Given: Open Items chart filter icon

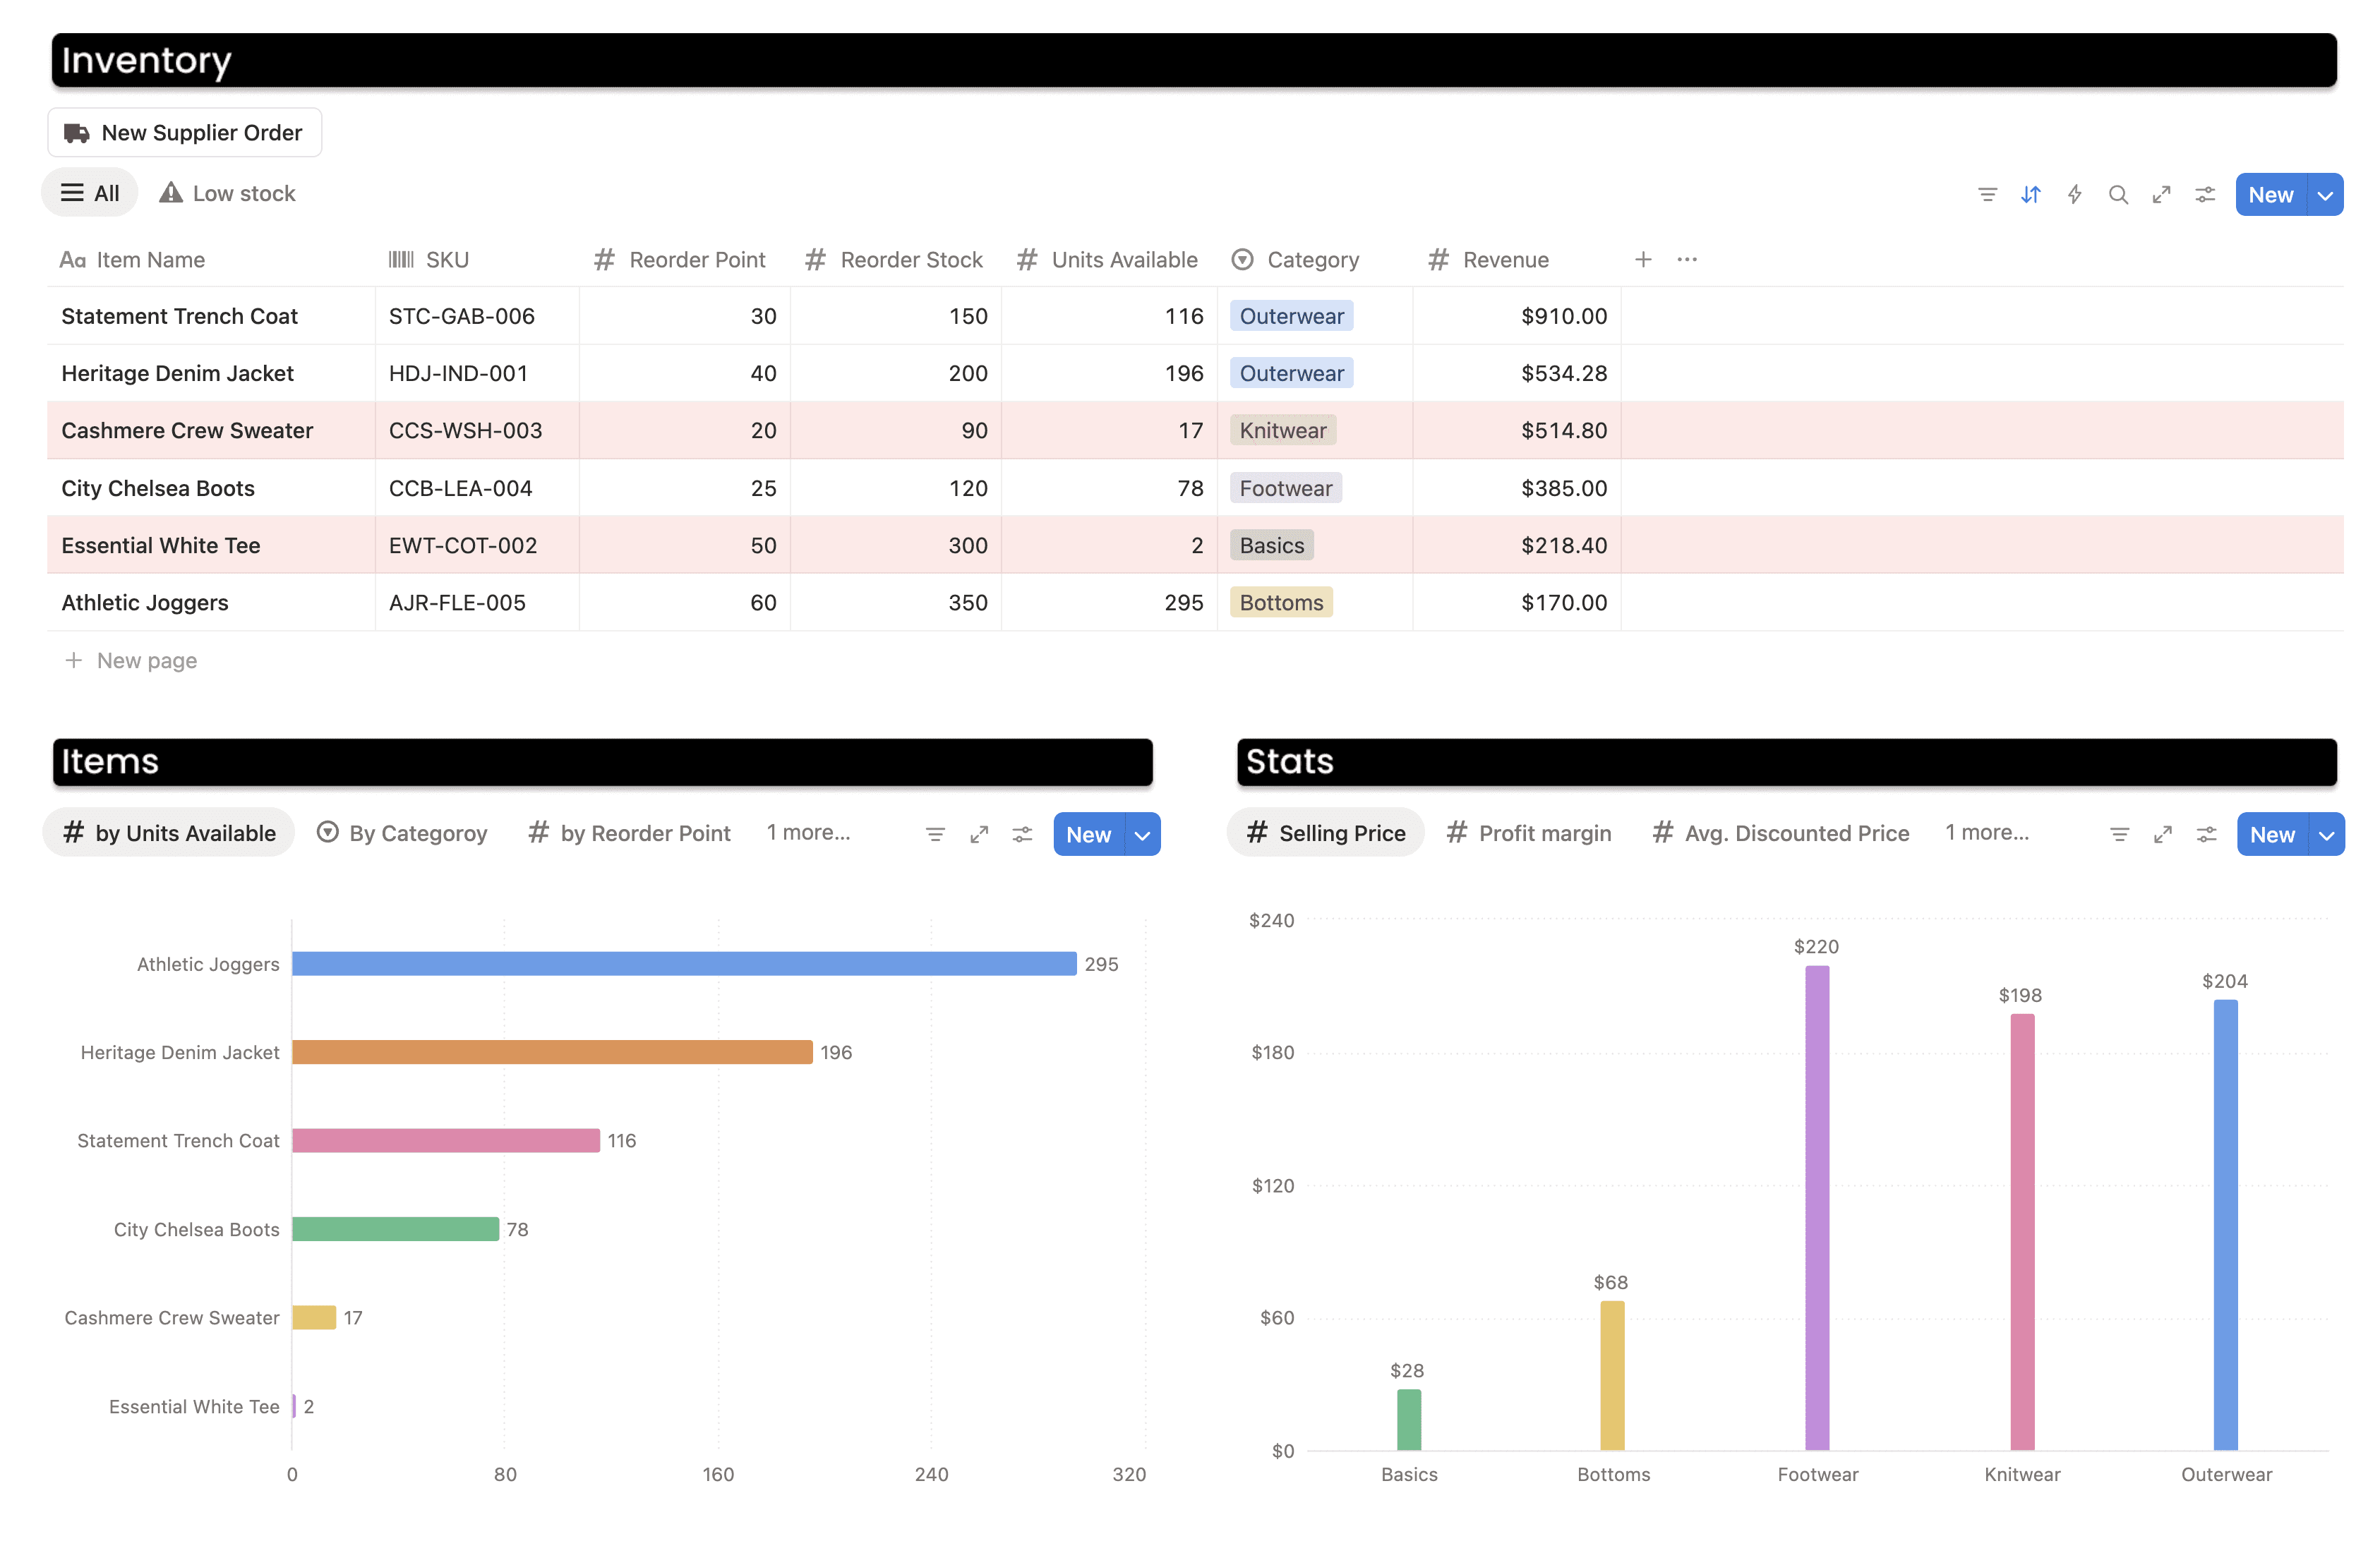Looking at the screenshot, I should [x=935, y=835].
